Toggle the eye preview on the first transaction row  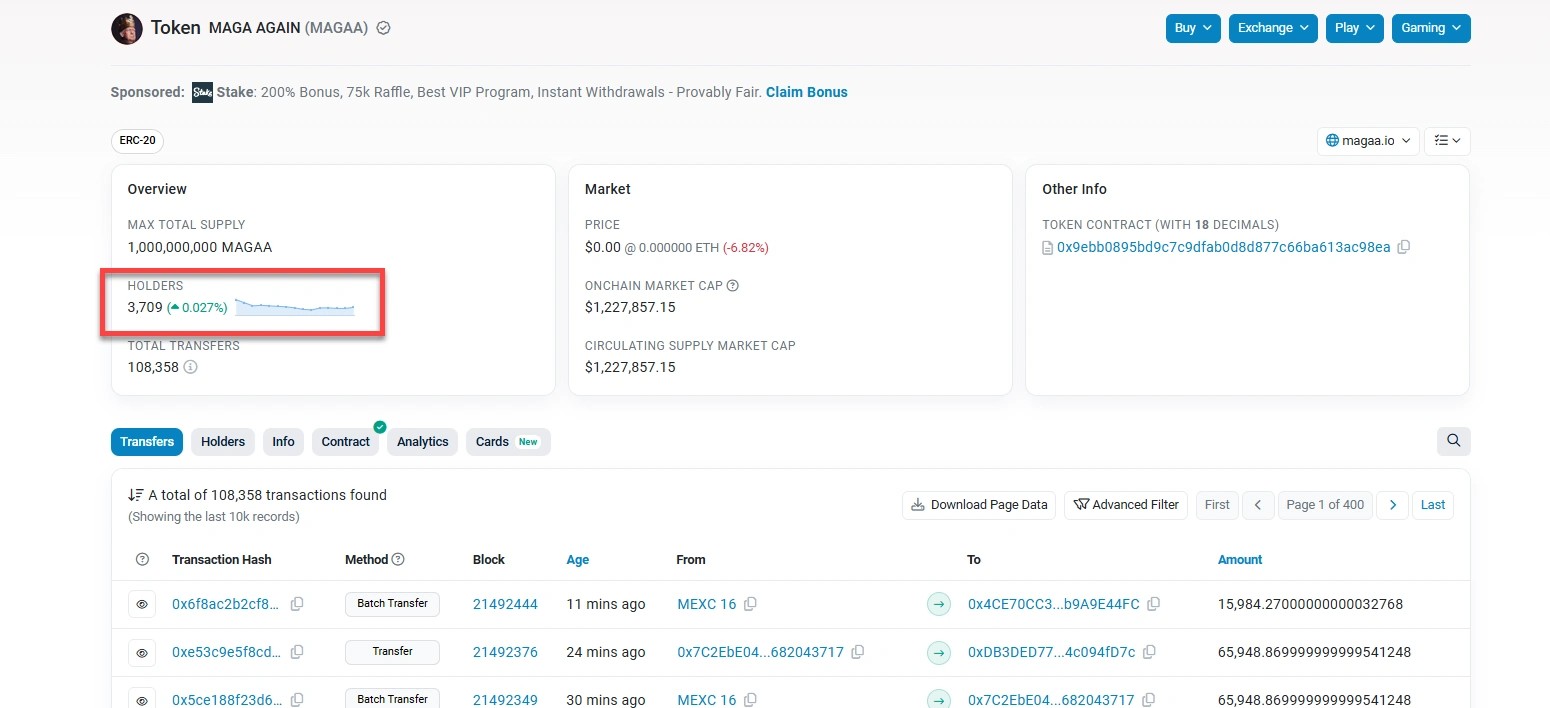click(x=142, y=604)
